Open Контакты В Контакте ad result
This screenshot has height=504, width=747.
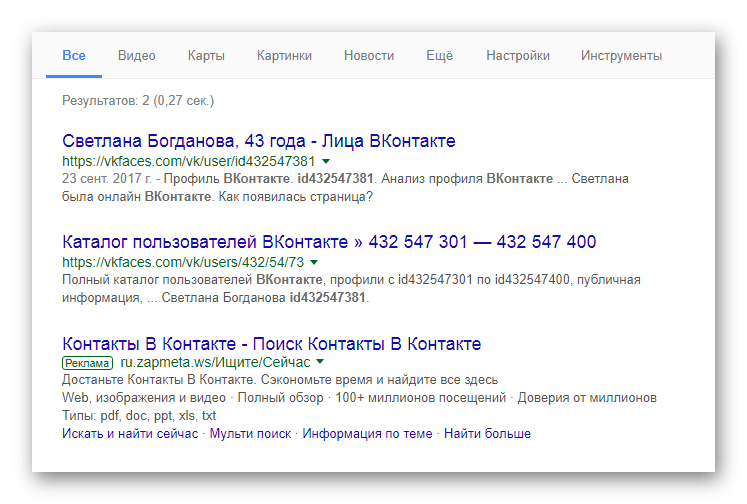pos(272,344)
